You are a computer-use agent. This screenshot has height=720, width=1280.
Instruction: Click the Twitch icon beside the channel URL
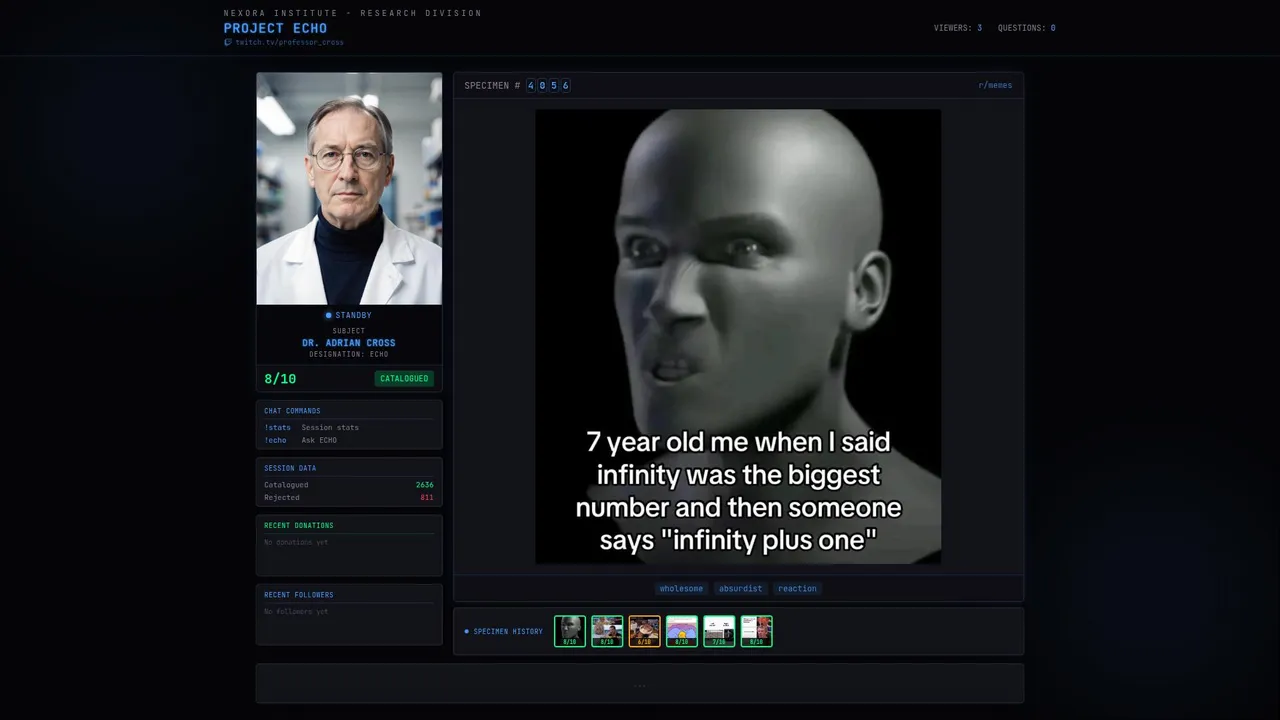[x=228, y=43]
